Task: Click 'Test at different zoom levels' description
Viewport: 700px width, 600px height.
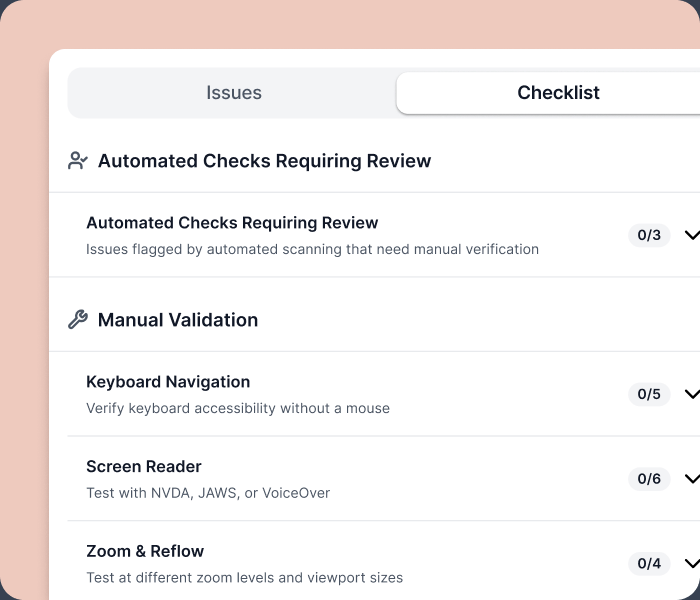Action: pos(245,578)
